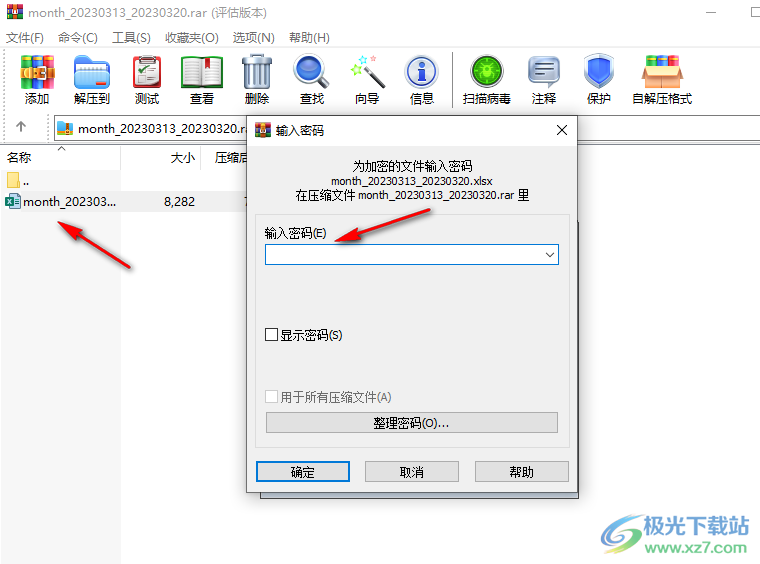Click Organize passwords (整理密码) button
The width and height of the screenshot is (760, 564).
[x=412, y=423]
